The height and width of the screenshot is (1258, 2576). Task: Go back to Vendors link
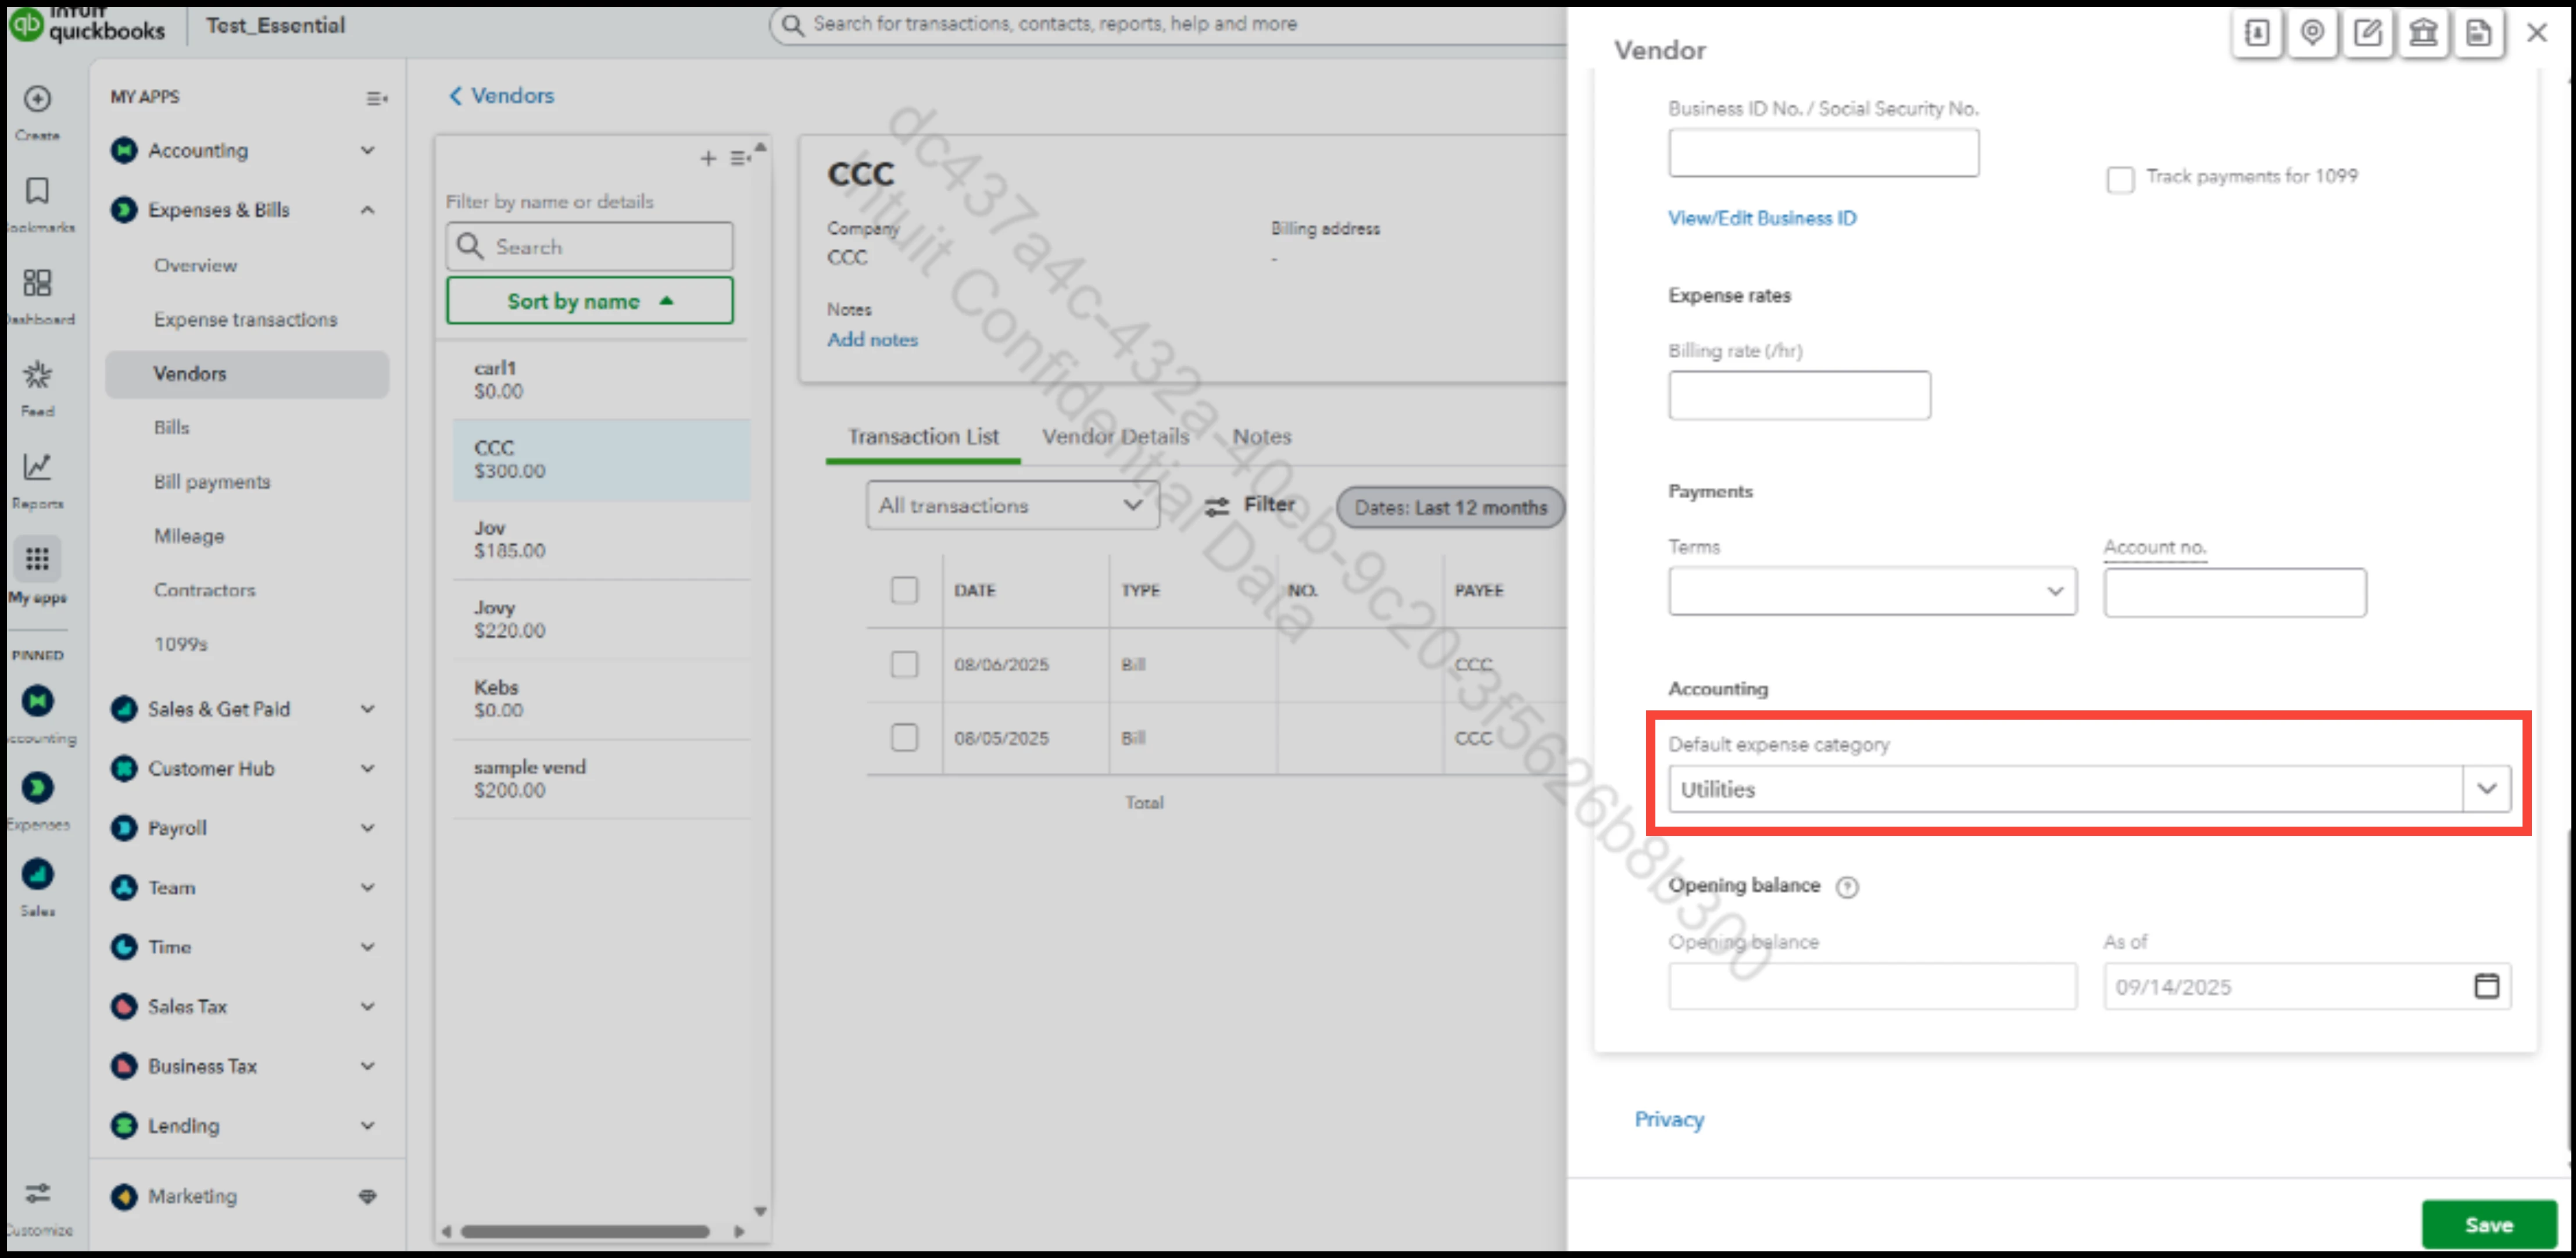[x=501, y=95]
